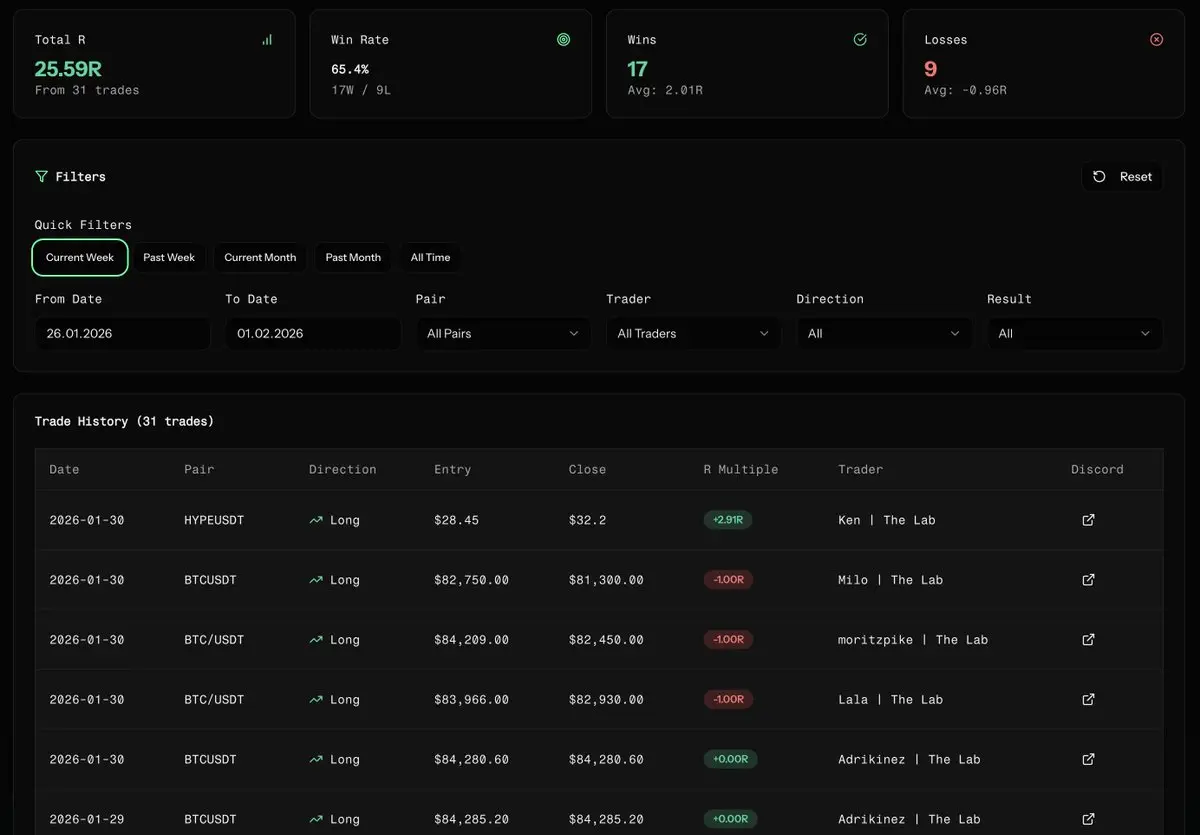Screen dimensions: 1200x835
Task: Click Long trend arrow in Lala's row
Action: pyautogui.click(x=316, y=700)
